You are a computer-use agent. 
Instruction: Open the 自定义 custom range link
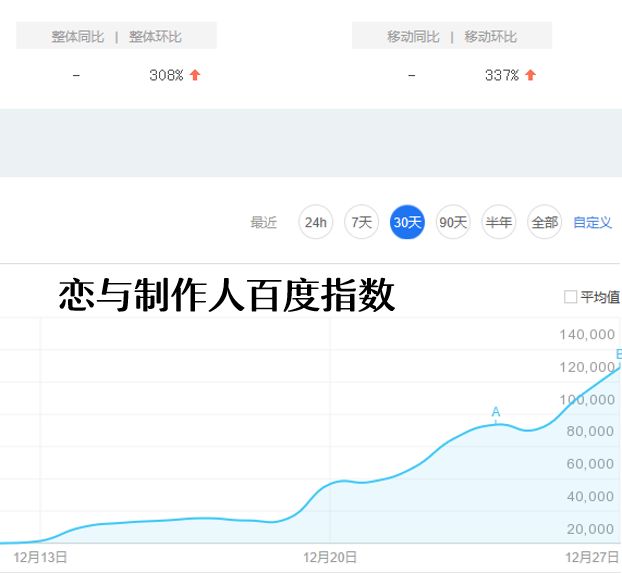pyautogui.click(x=592, y=223)
